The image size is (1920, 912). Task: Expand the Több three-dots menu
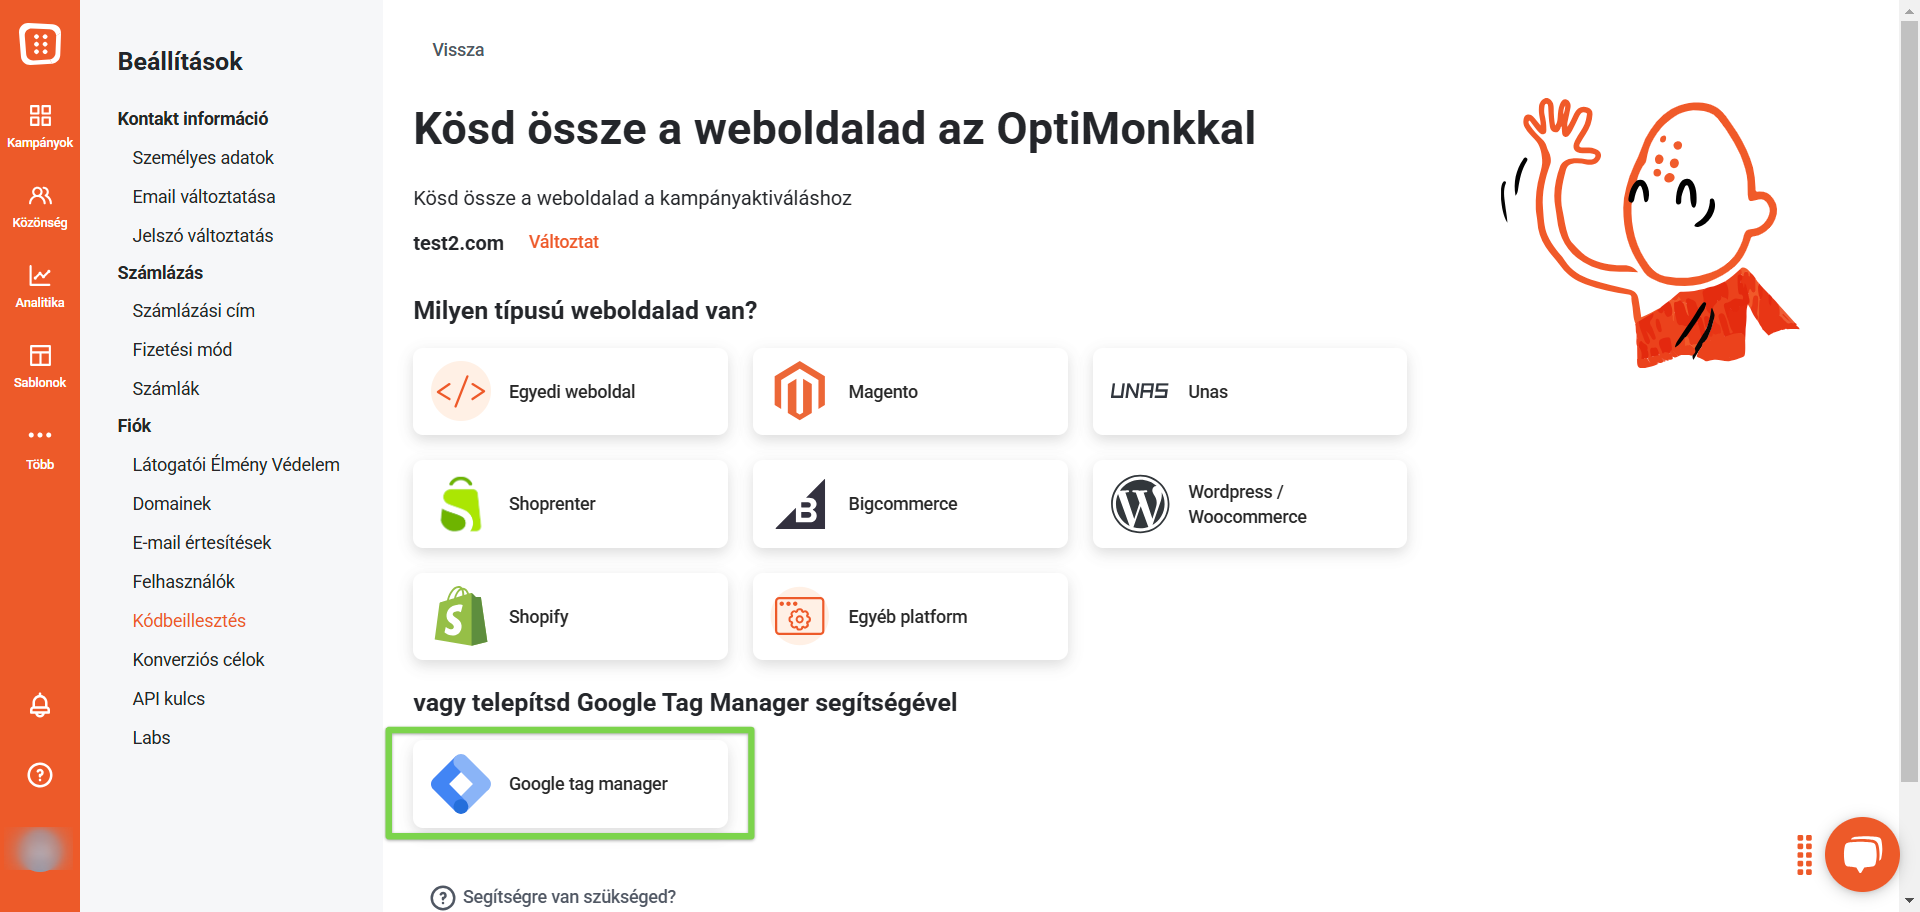(x=40, y=446)
